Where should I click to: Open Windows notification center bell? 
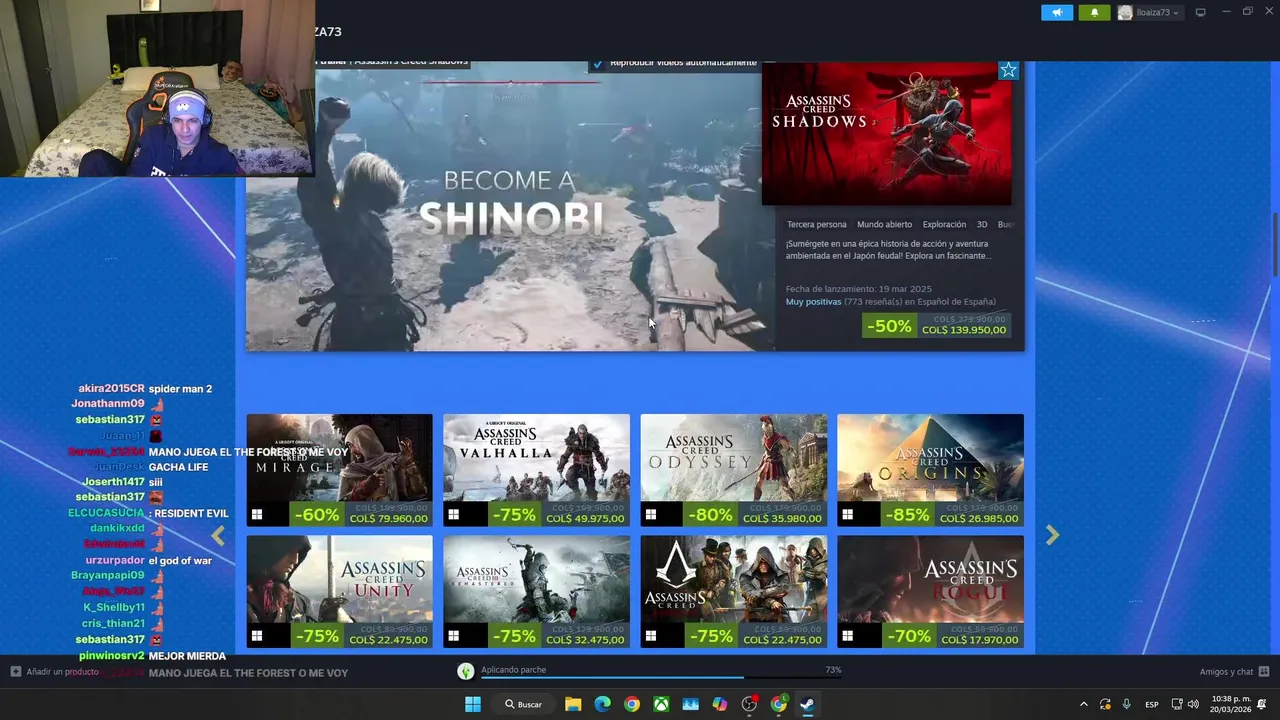[x=1262, y=704]
